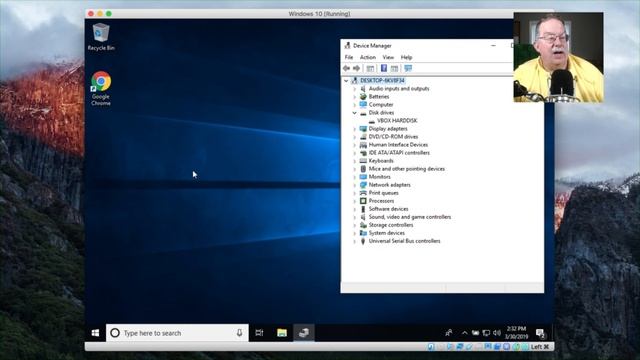Click the network icon in the system tray
Screen dimensions: 640x360
coord(486,333)
